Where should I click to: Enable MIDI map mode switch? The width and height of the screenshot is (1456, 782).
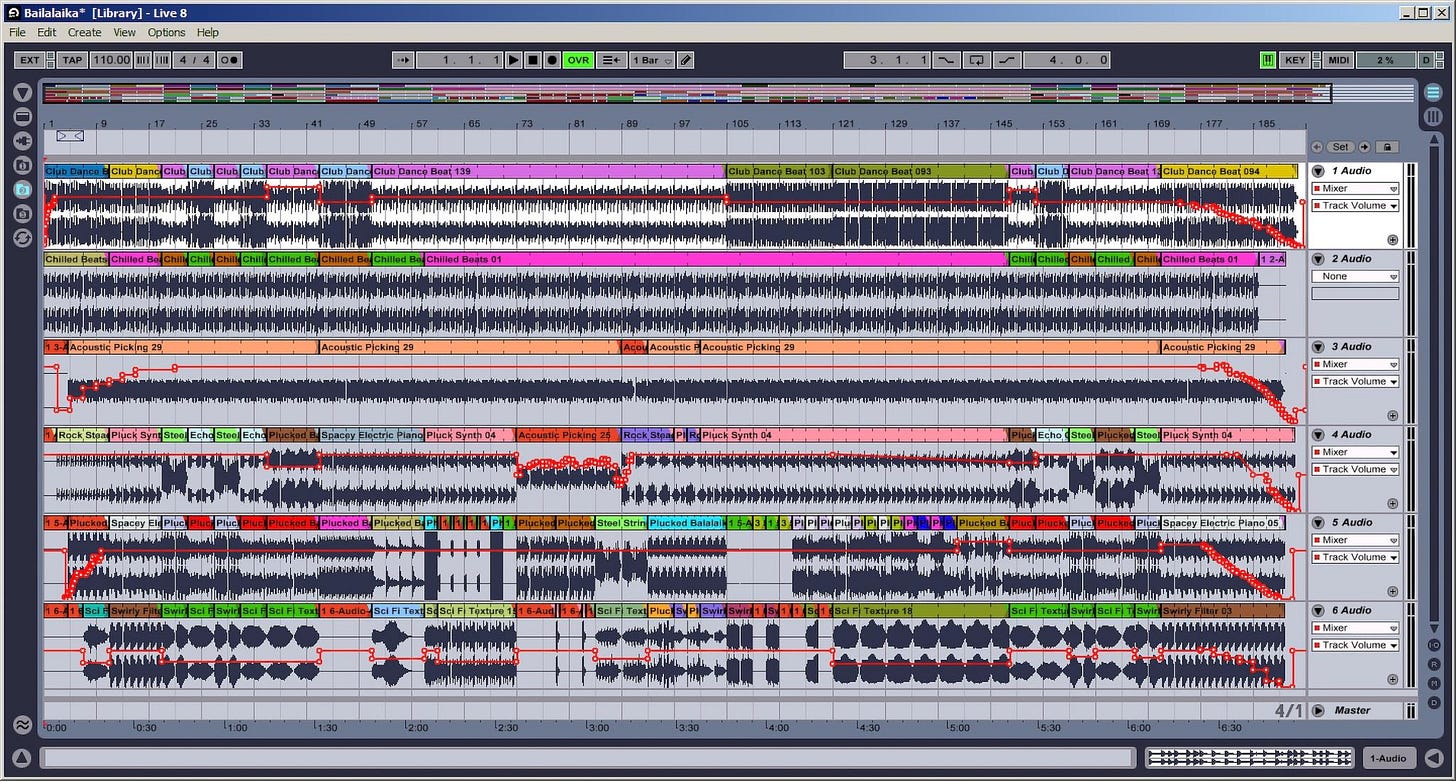pyautogui.click(x=1338, y=60)
